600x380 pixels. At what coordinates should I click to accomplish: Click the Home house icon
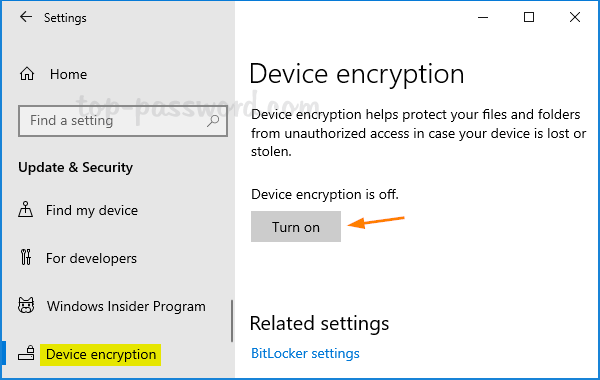(x=27, y=74)
